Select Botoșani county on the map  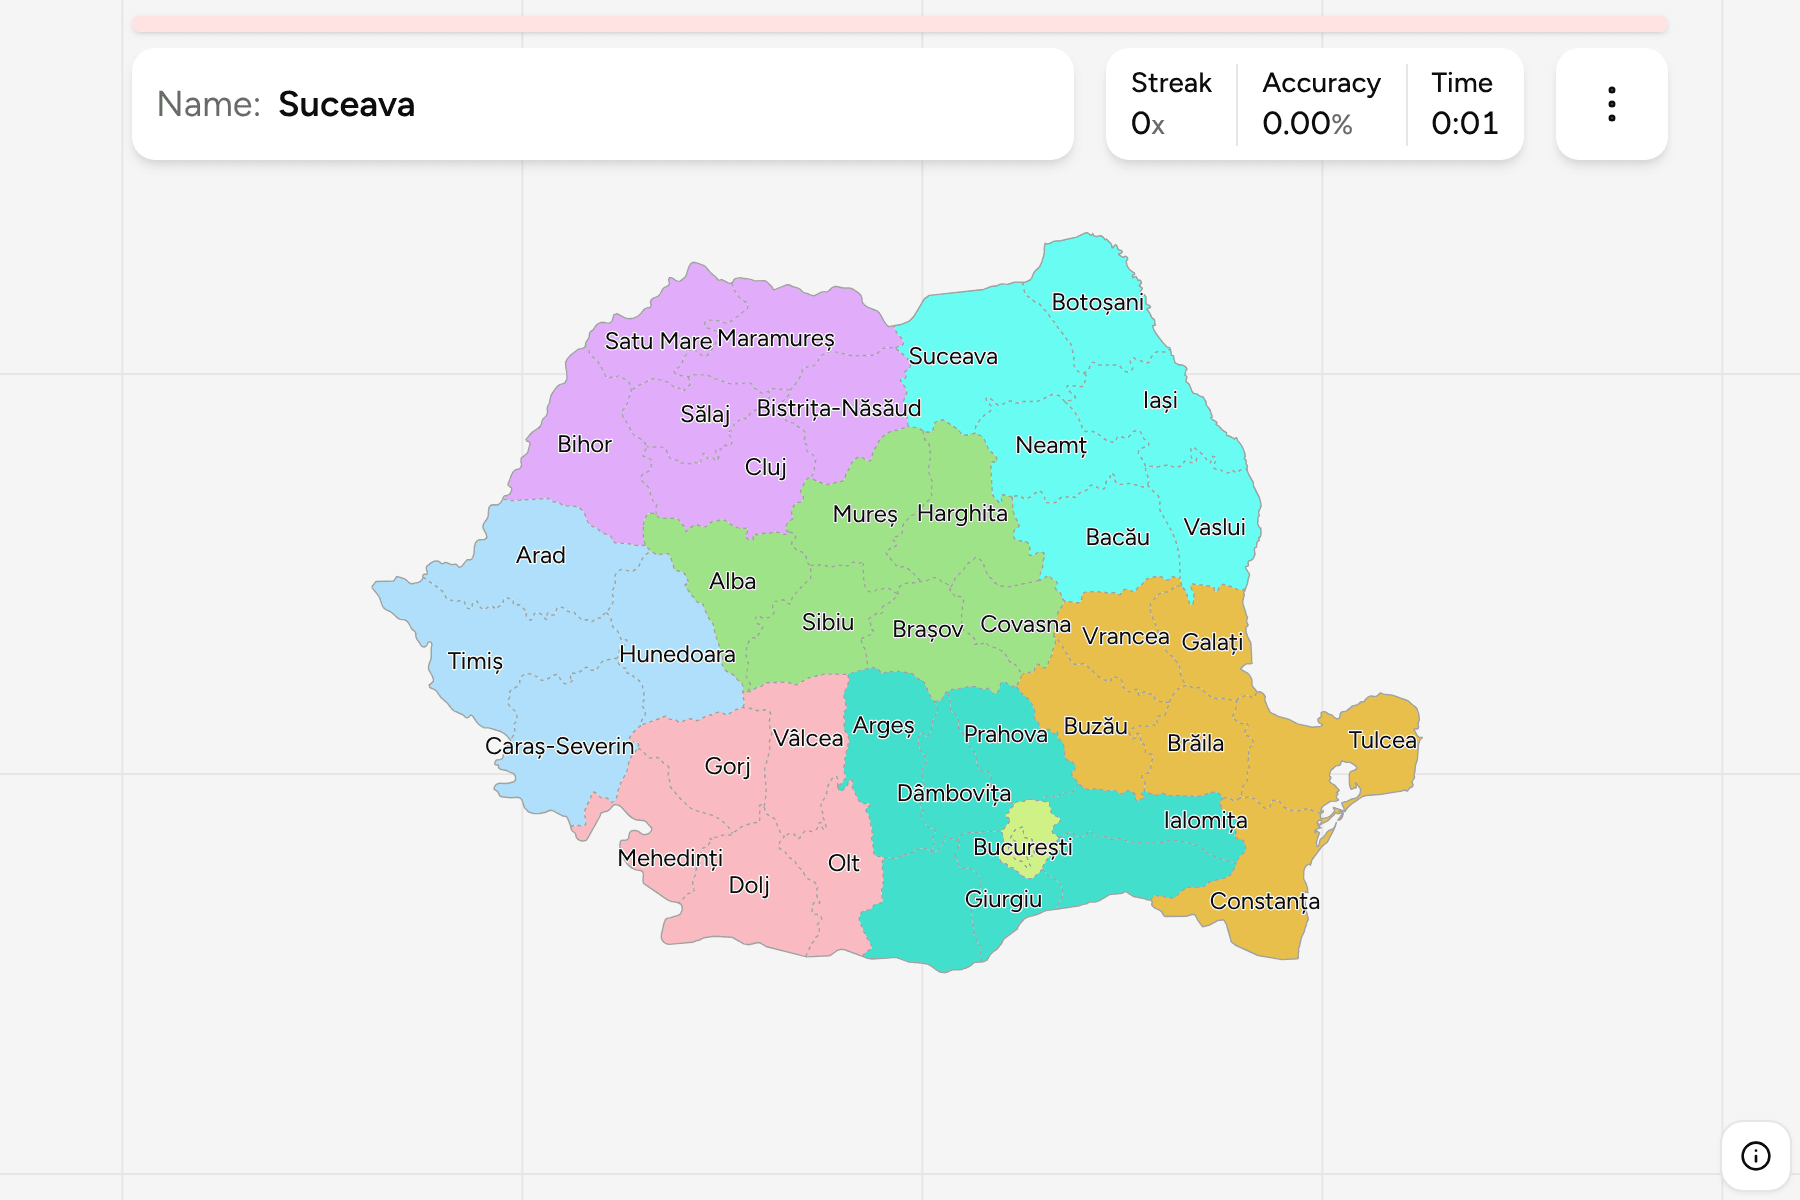[x=1097, y=302]
